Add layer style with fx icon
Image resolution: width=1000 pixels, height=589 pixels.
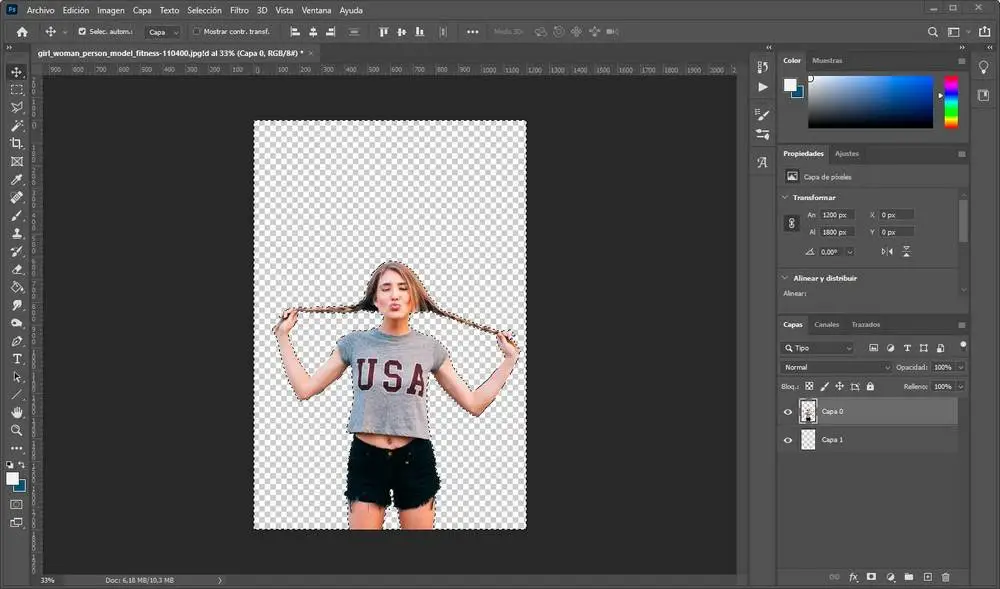pos(853,577)
